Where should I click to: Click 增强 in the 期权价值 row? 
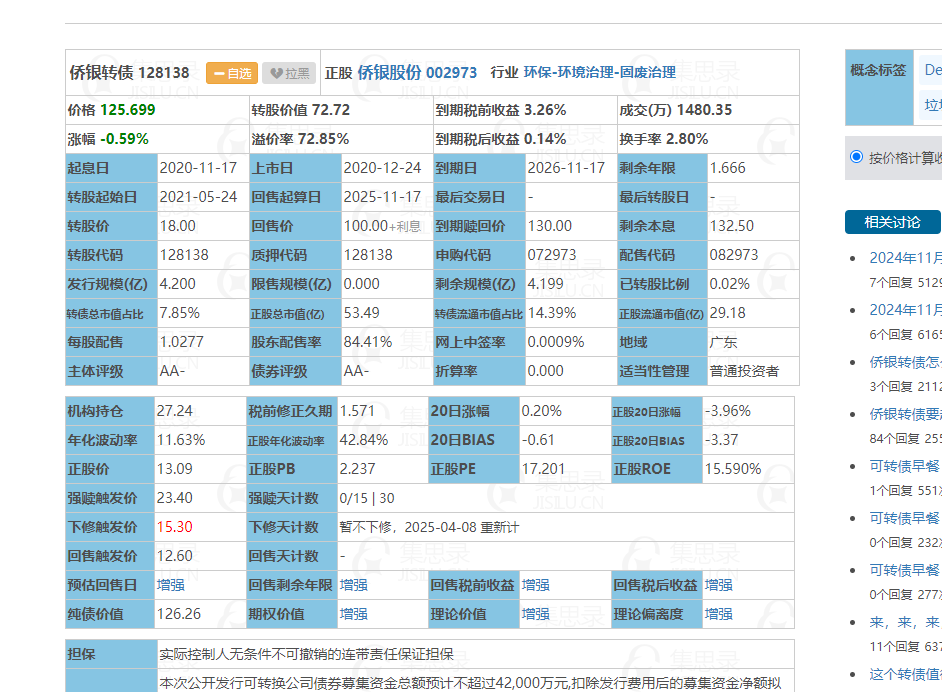click(x=354, y=614)
